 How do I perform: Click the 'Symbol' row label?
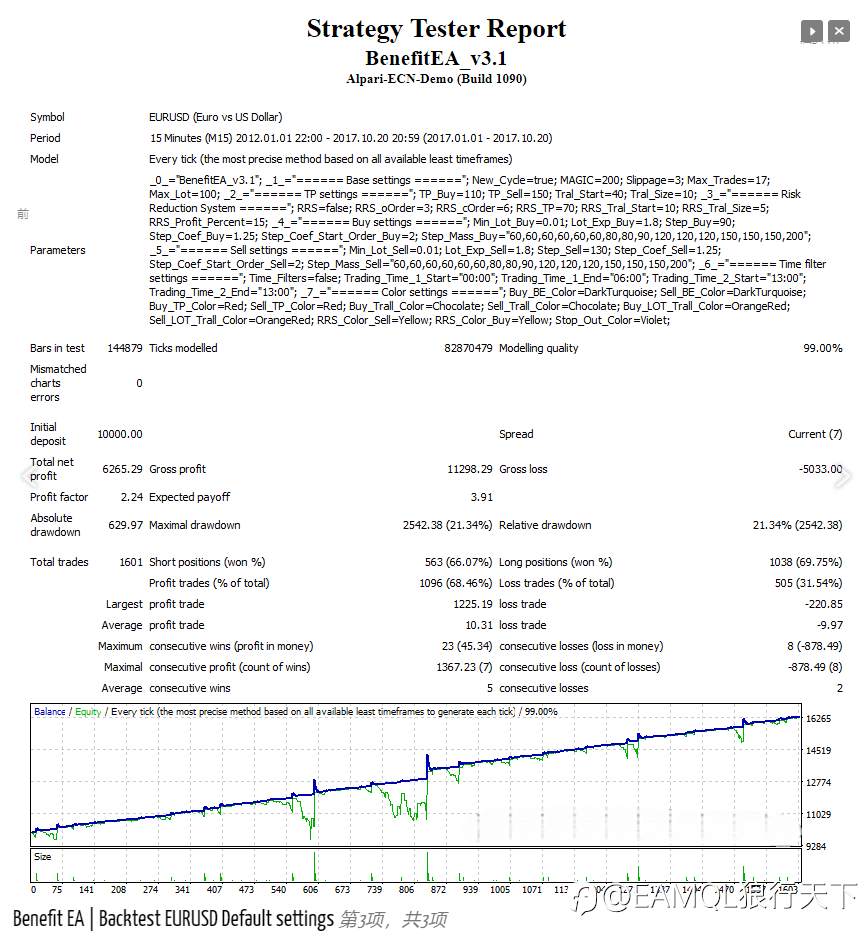[47, 117]
